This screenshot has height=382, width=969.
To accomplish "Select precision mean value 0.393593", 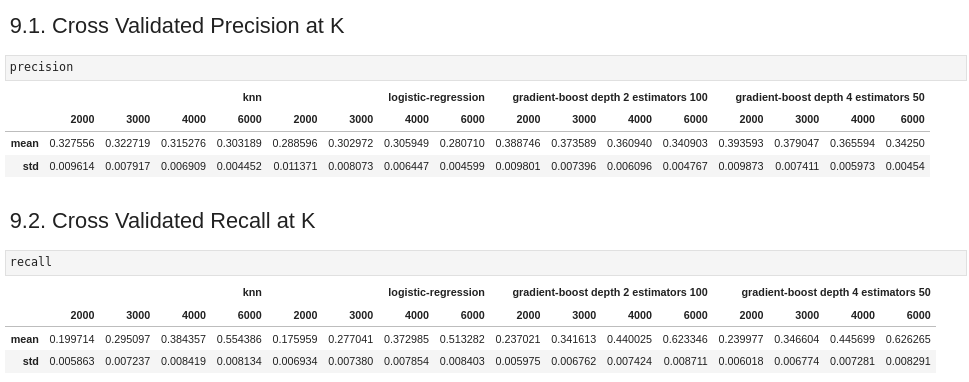I will pos(741,143).
